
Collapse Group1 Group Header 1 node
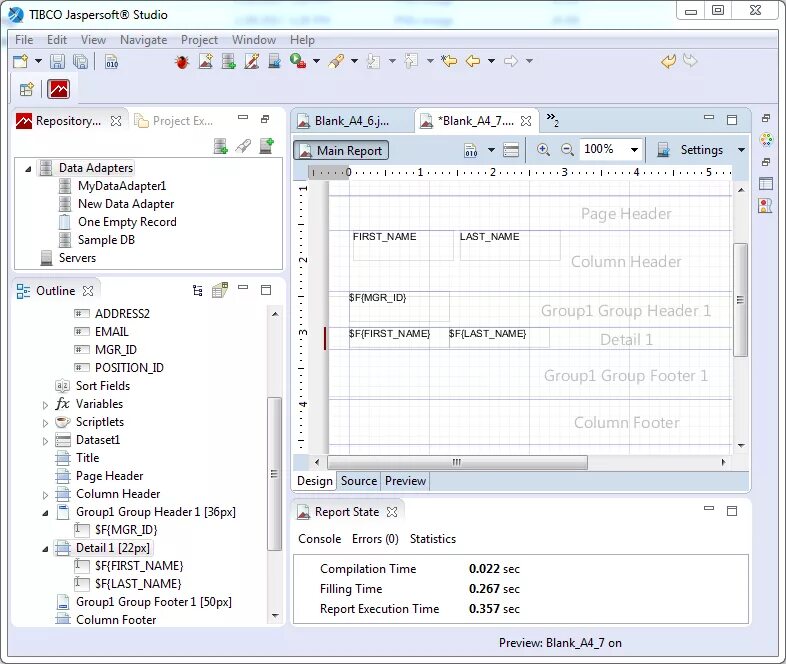tap(45, 513)
